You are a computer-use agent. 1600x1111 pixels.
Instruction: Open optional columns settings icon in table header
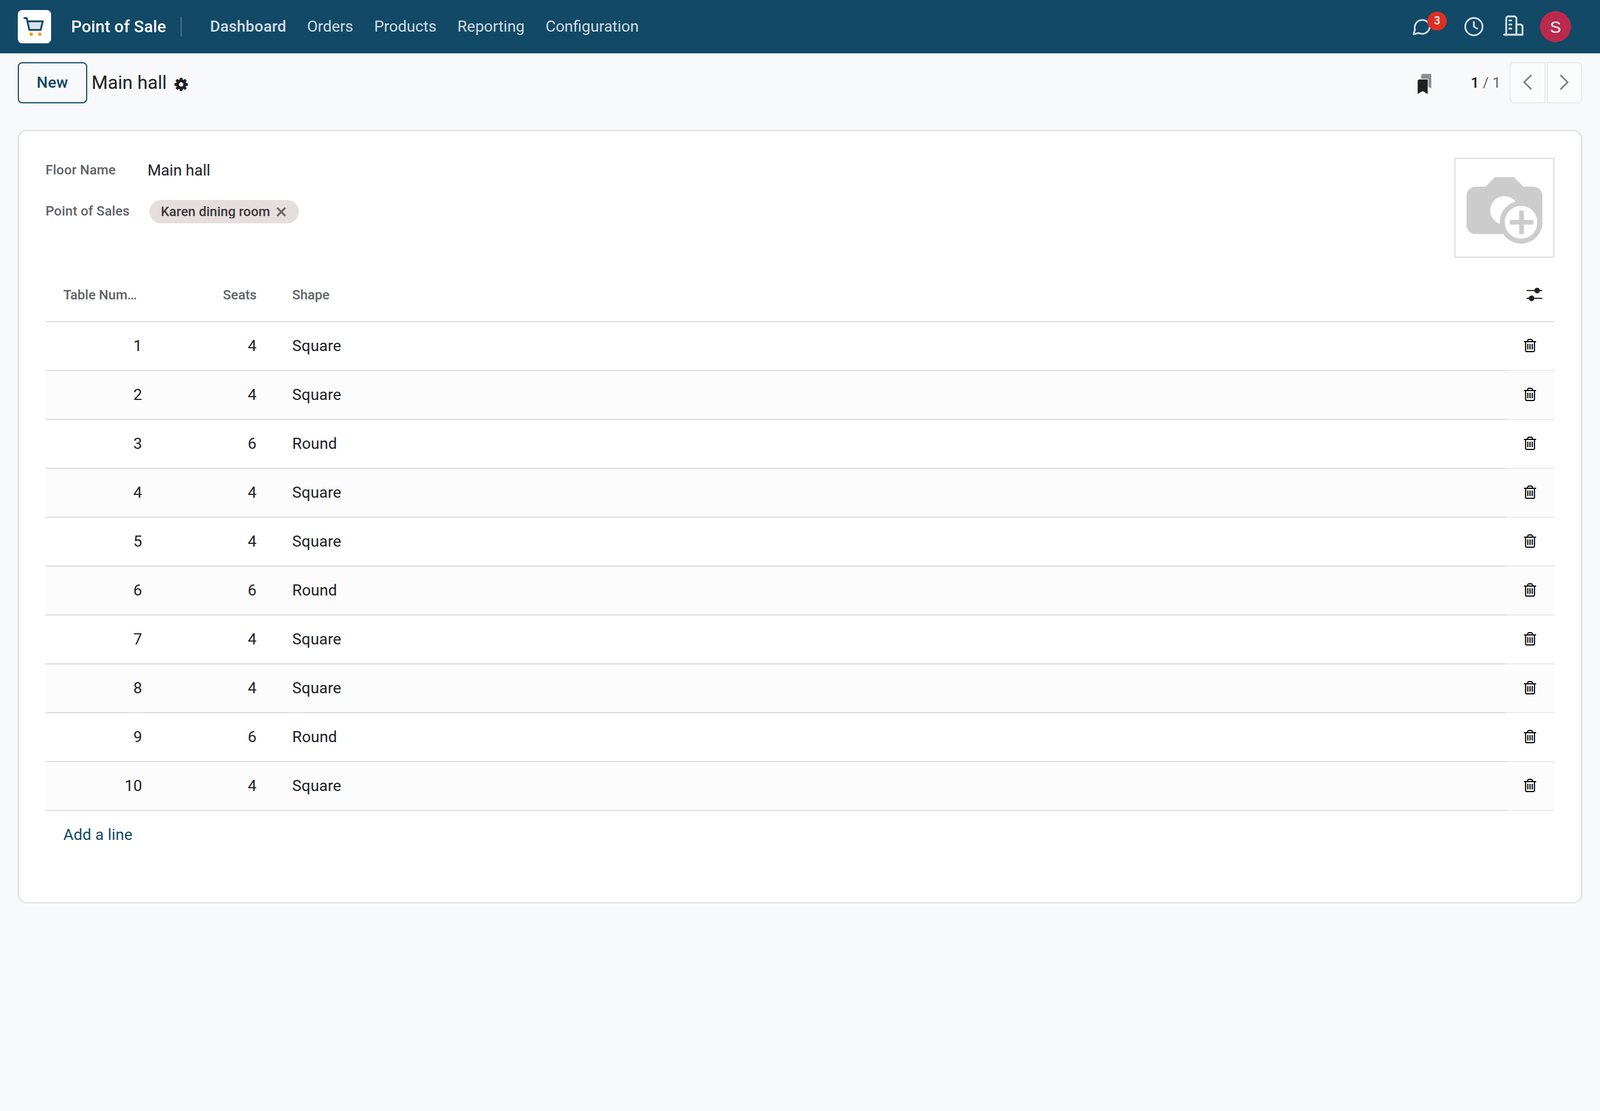1534,294
